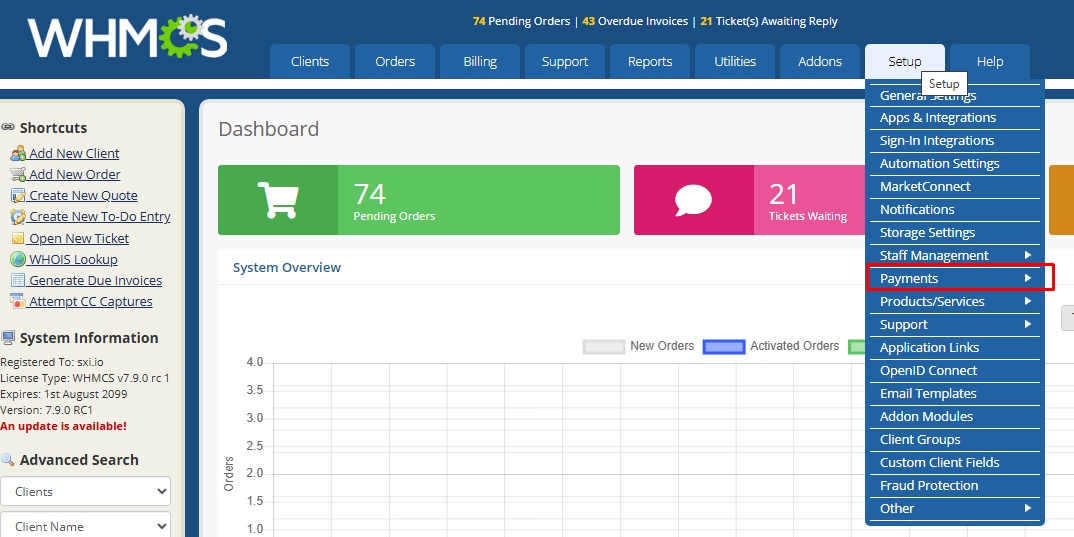Click the Create New To-Do Entry icon
1074x537 pixels.
click(x=18, y=217)
